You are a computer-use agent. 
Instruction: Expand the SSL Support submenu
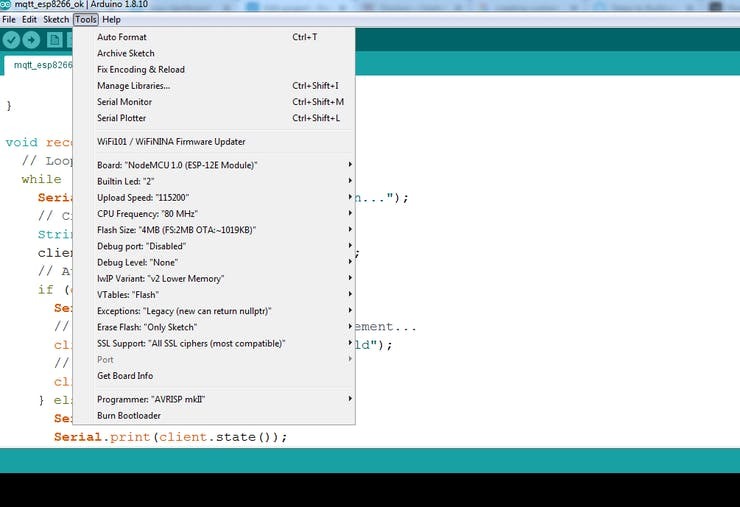[213, 343]
